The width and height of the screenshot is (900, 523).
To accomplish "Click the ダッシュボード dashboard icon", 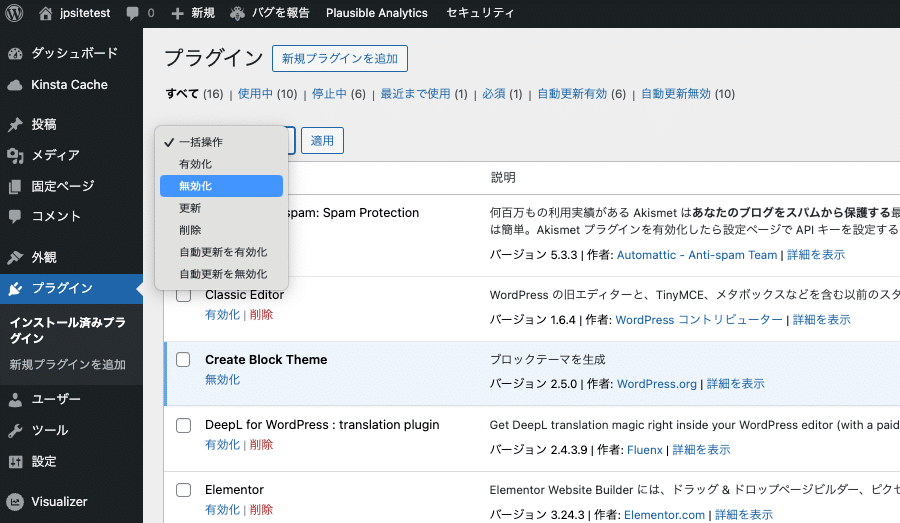I will click(15, 53).
